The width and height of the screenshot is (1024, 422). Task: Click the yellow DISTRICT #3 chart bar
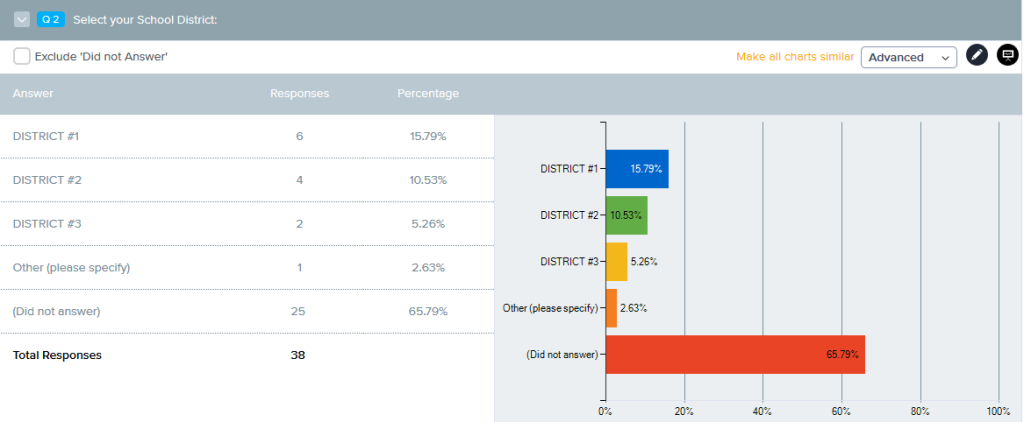coord(616,262)
